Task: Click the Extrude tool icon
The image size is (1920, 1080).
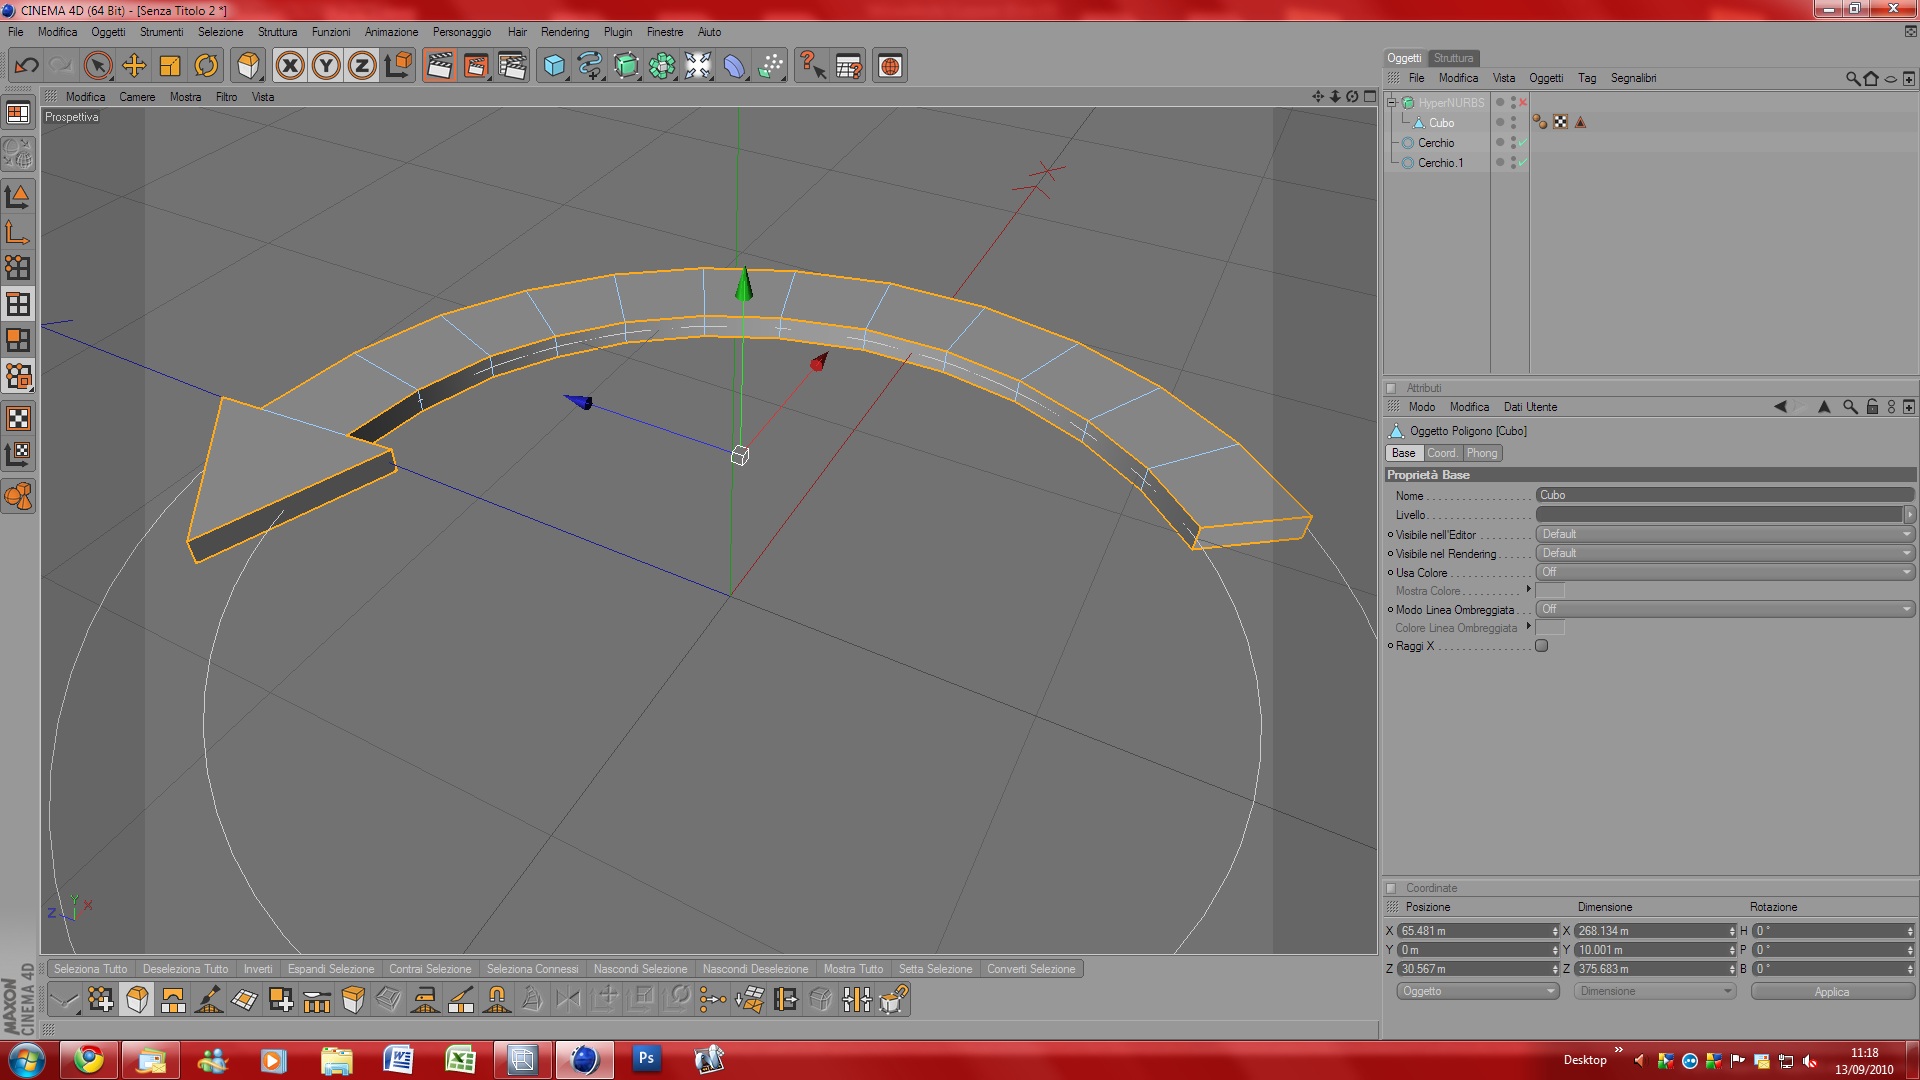Action: pyautogui.click(x=353, y=999)
